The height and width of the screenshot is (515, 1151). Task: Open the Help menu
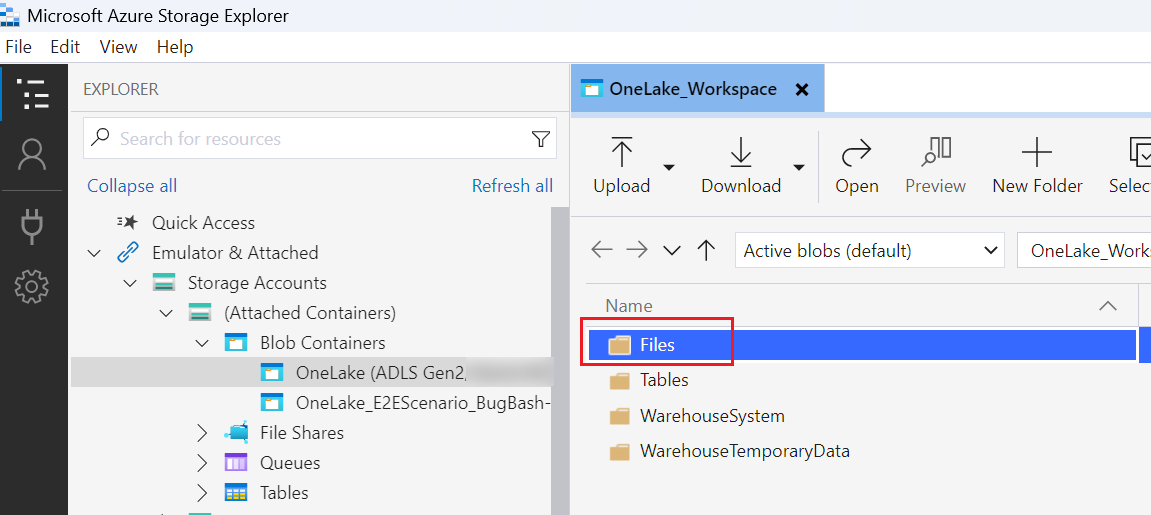(175, 47)
